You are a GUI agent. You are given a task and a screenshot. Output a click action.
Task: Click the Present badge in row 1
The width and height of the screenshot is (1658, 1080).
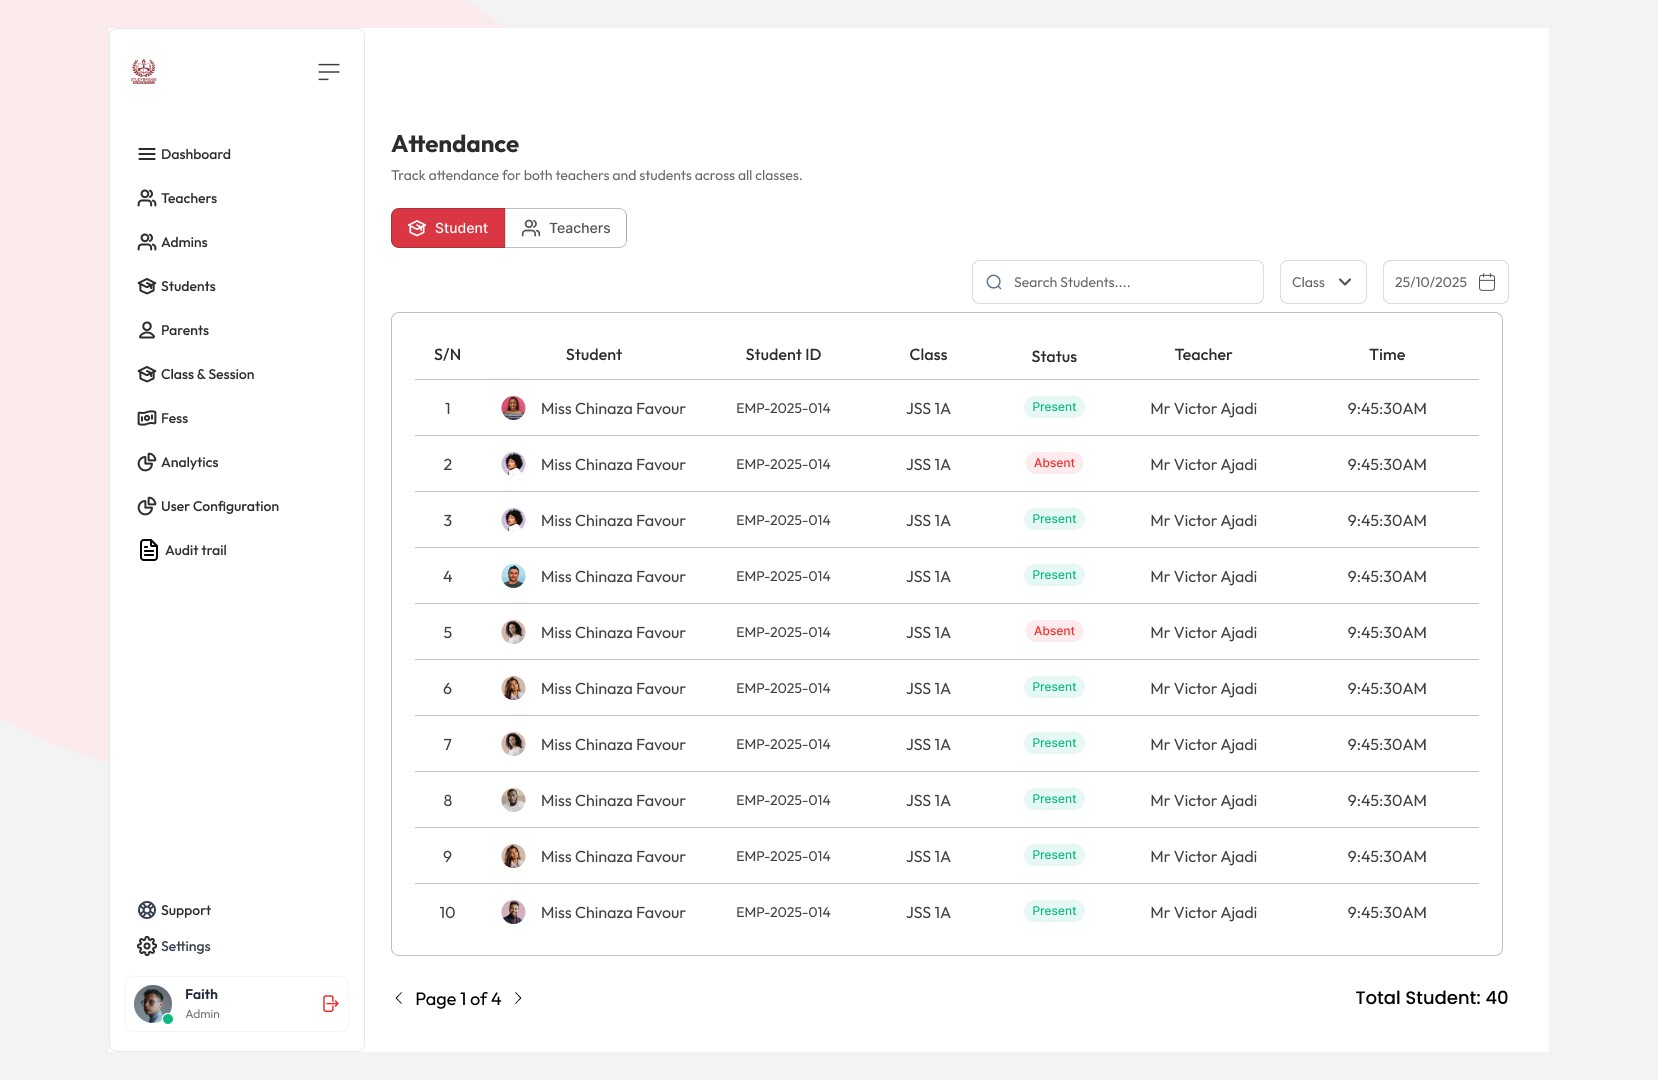pyautogui.click(x=1054, y=407)
